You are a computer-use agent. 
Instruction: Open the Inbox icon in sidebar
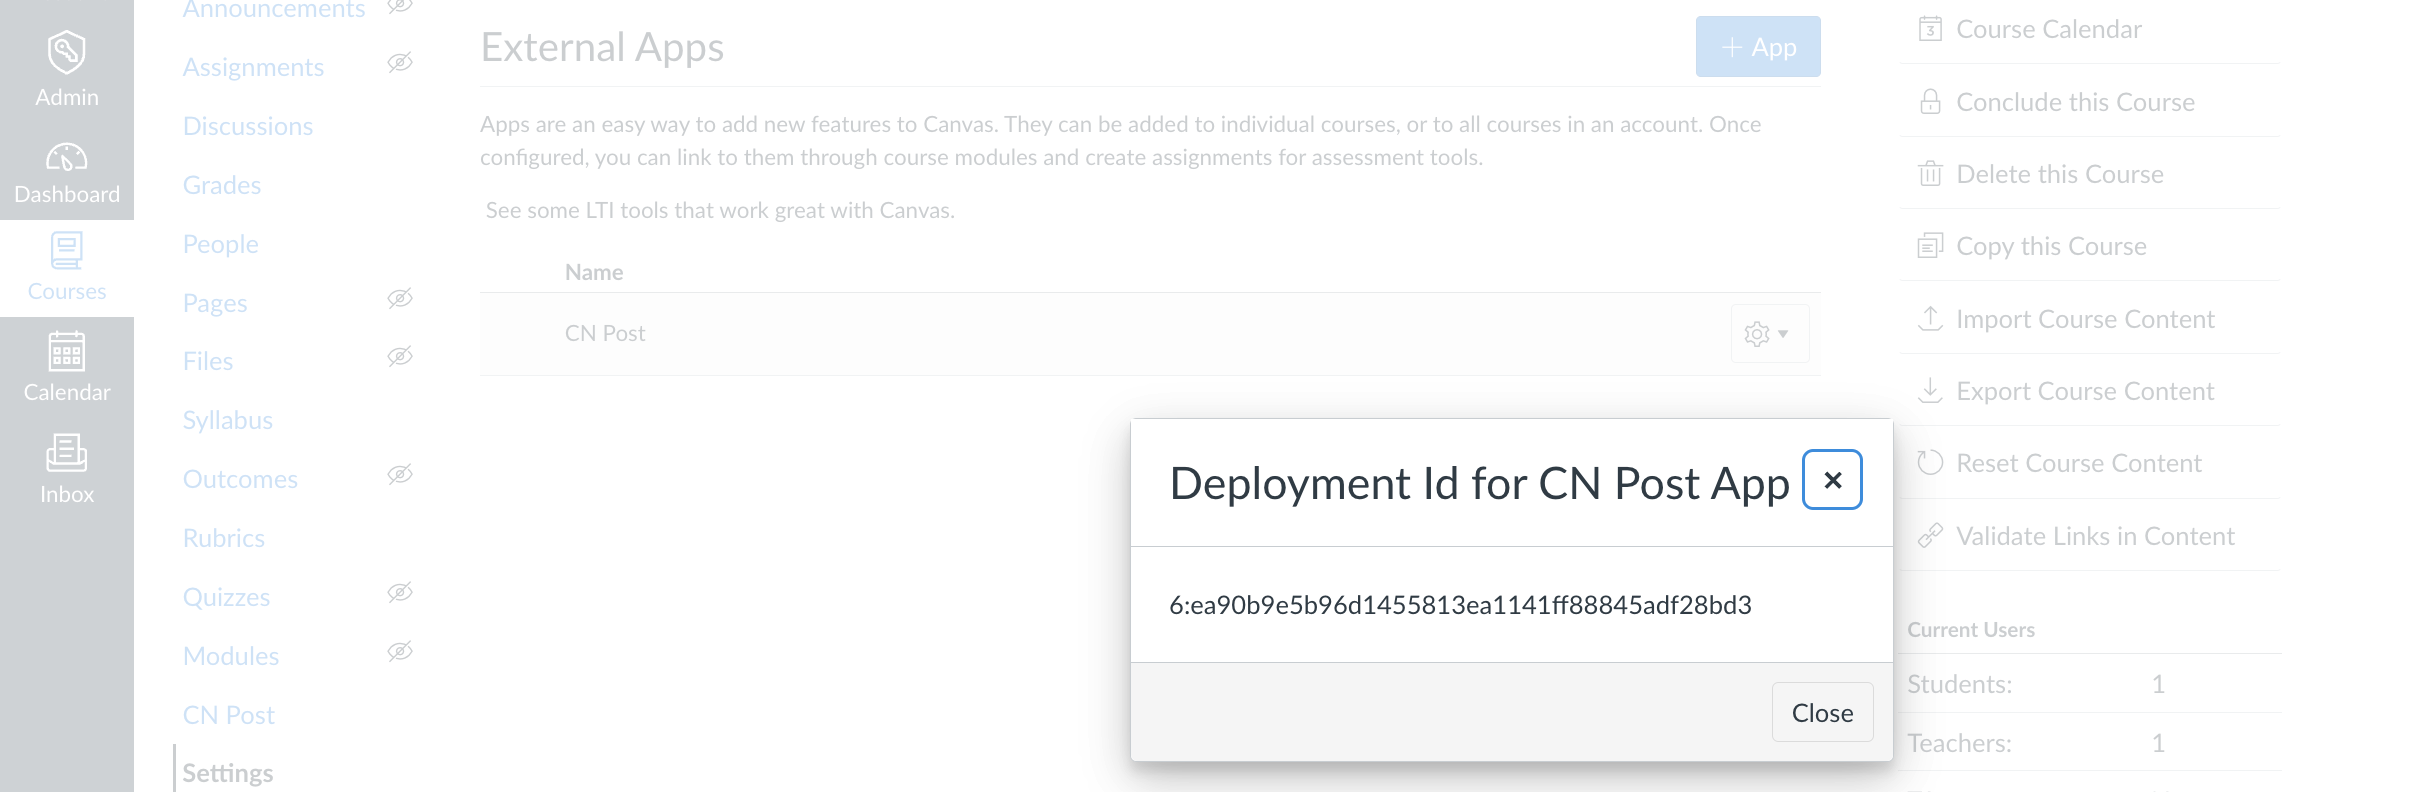(66, 452)
